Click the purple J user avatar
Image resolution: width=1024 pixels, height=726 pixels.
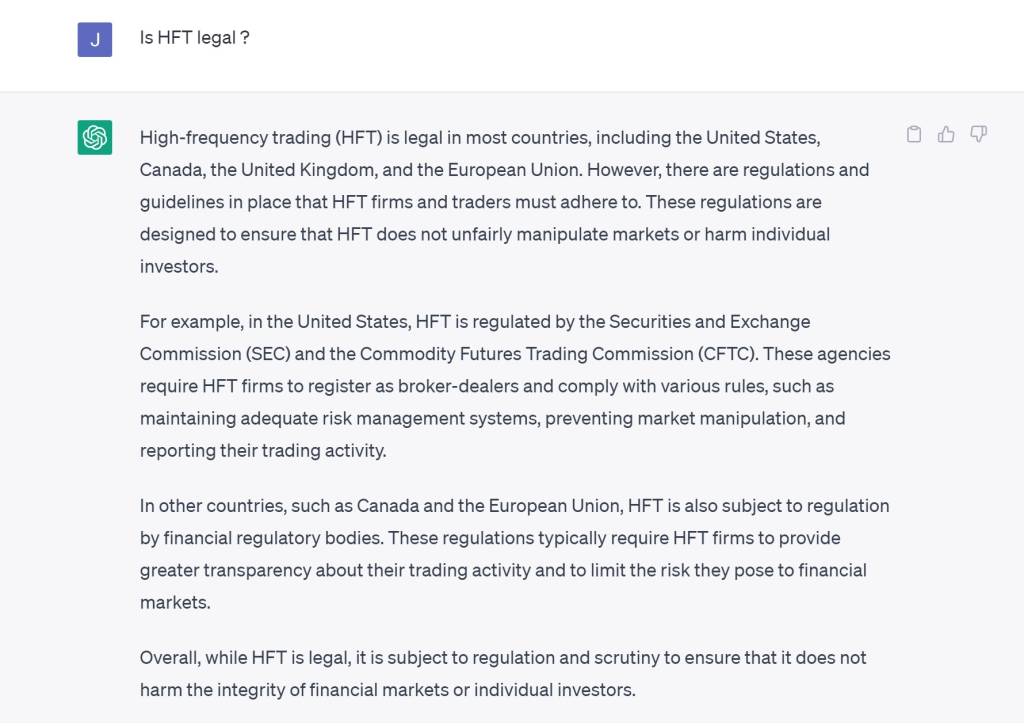[95, 40]
